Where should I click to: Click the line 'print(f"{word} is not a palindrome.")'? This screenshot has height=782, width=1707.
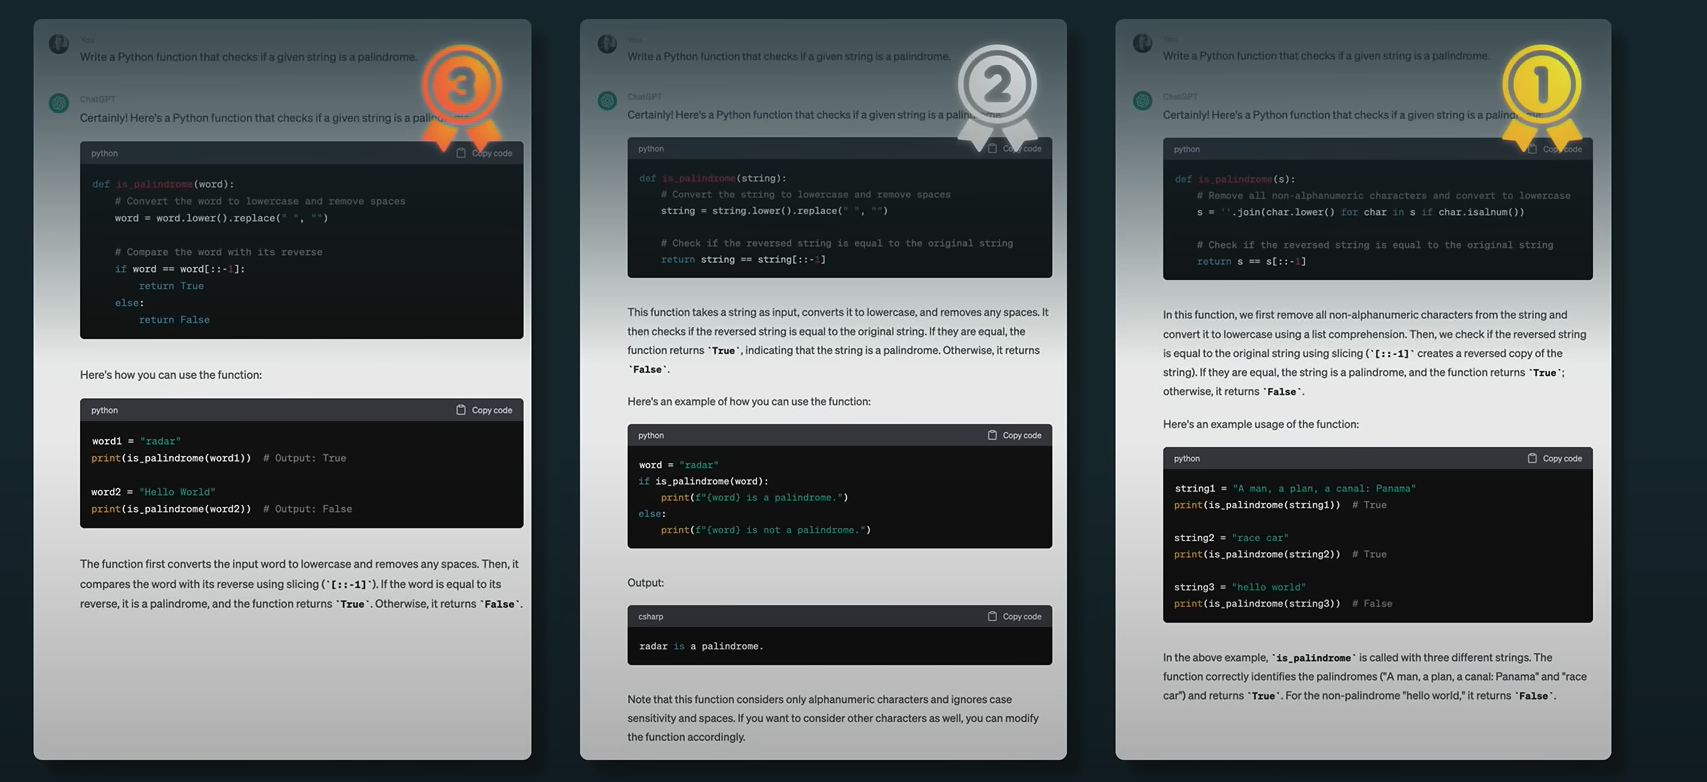(x=765, y=530)
